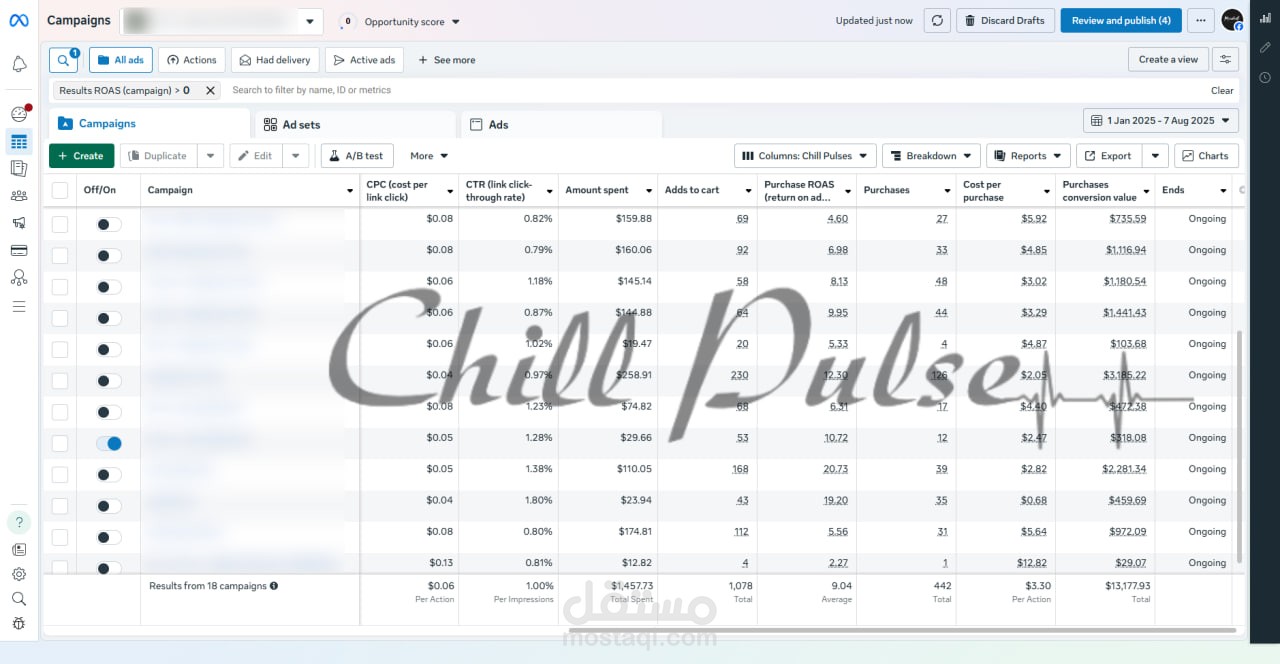Open the date range 1 Jan 2025 picker

click(x=1161, y=121)
